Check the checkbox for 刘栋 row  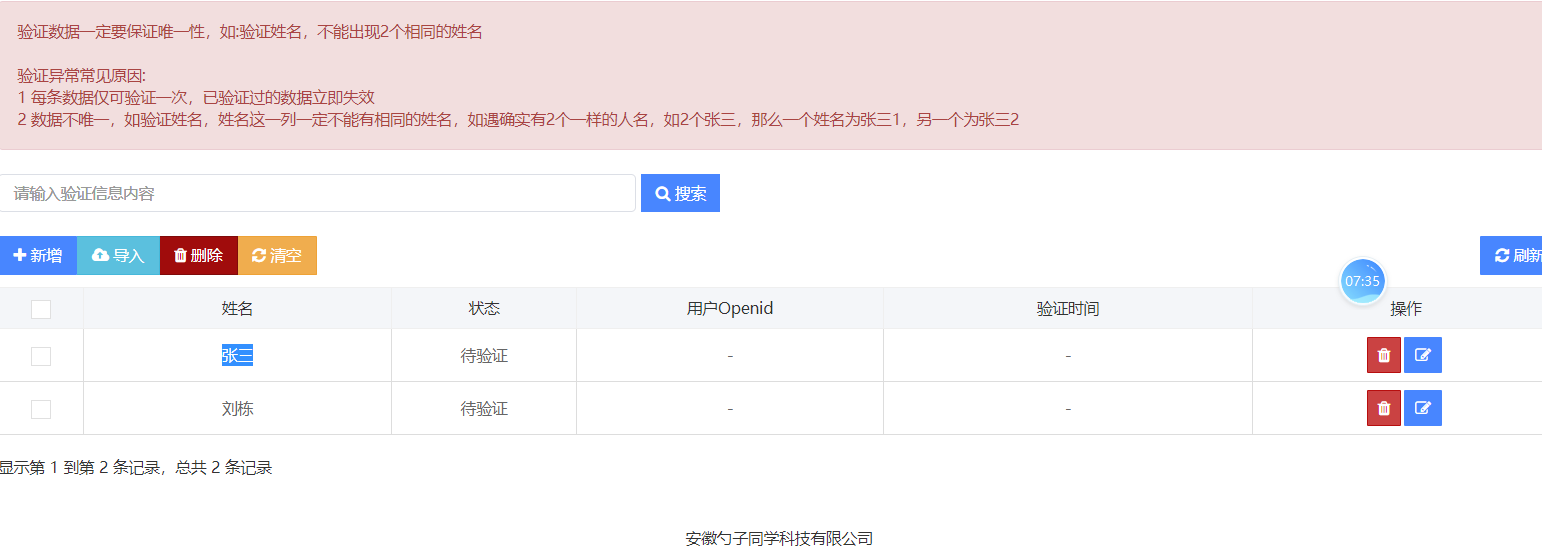pyautogui.click(x=41, y=409)
